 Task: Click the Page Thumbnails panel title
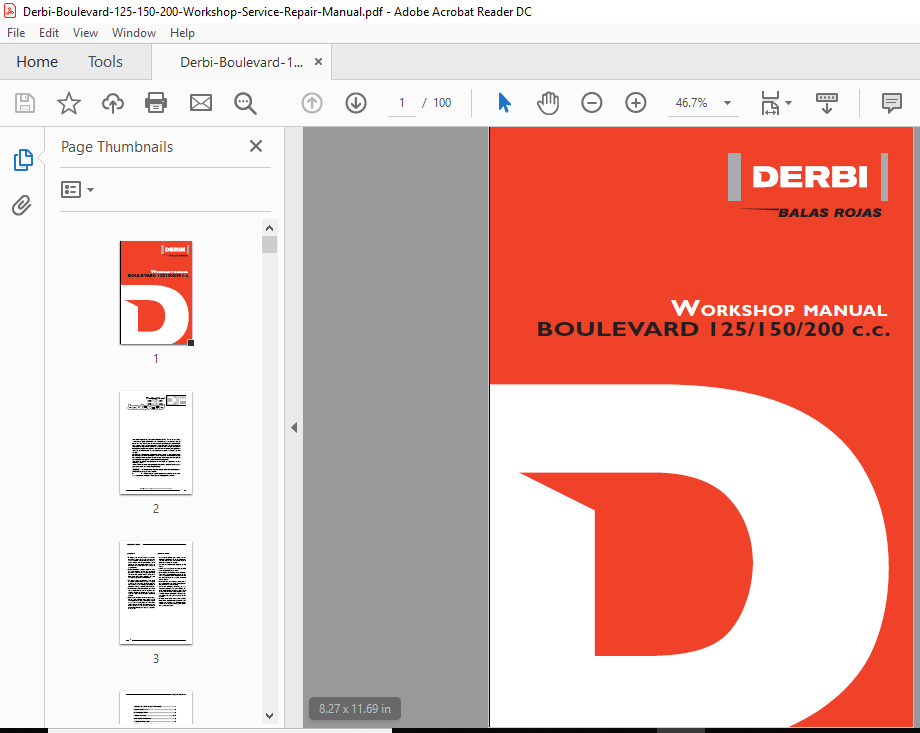(117, 147)
